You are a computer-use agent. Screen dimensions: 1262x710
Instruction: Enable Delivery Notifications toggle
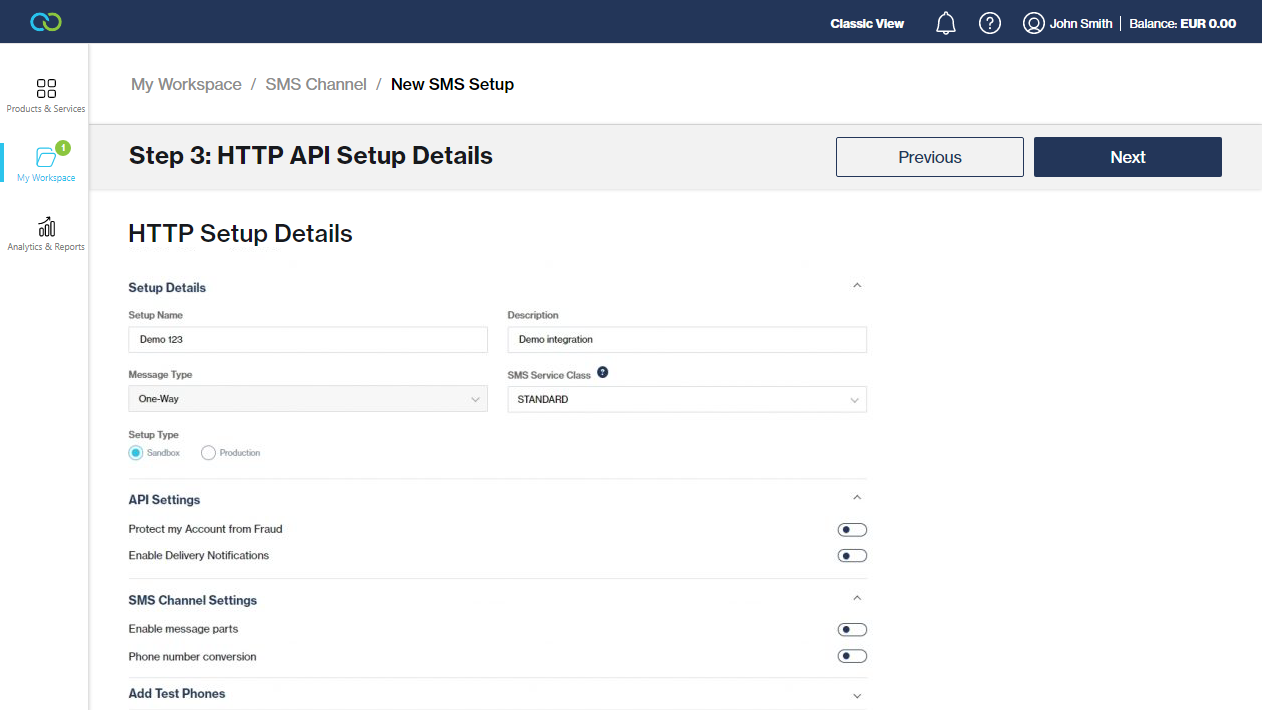point(852,556)
